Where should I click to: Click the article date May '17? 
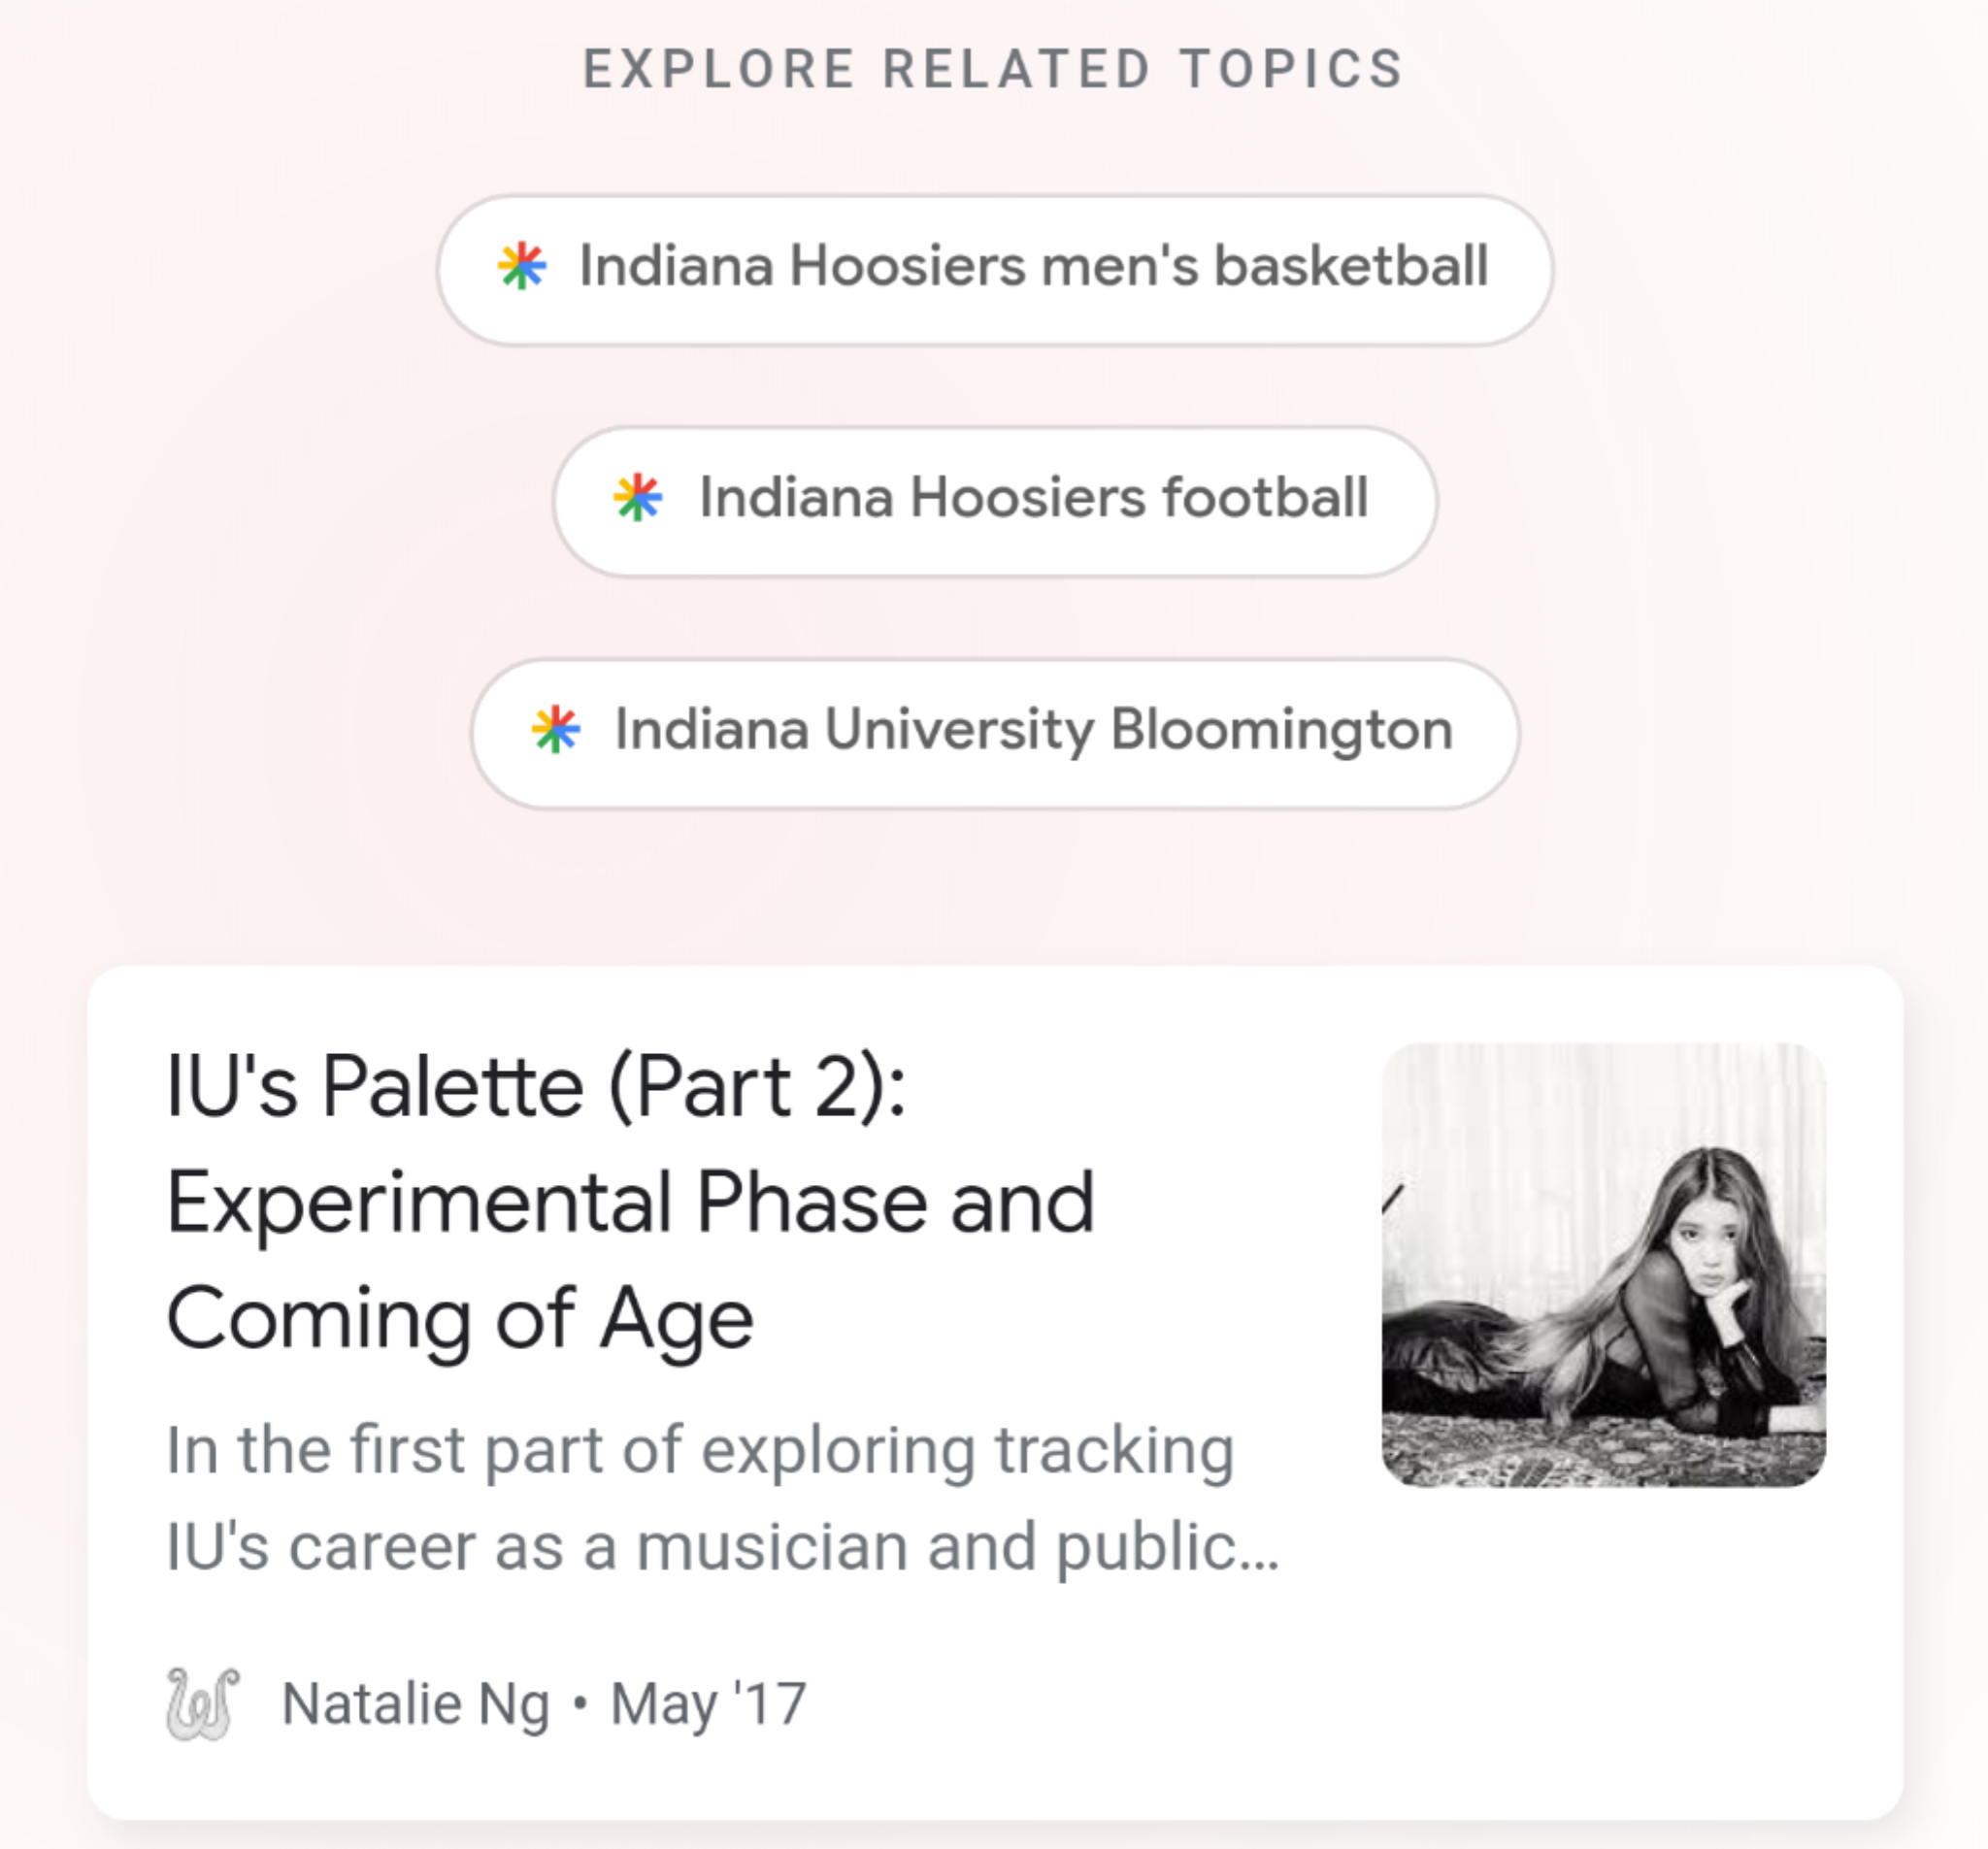708,1703
